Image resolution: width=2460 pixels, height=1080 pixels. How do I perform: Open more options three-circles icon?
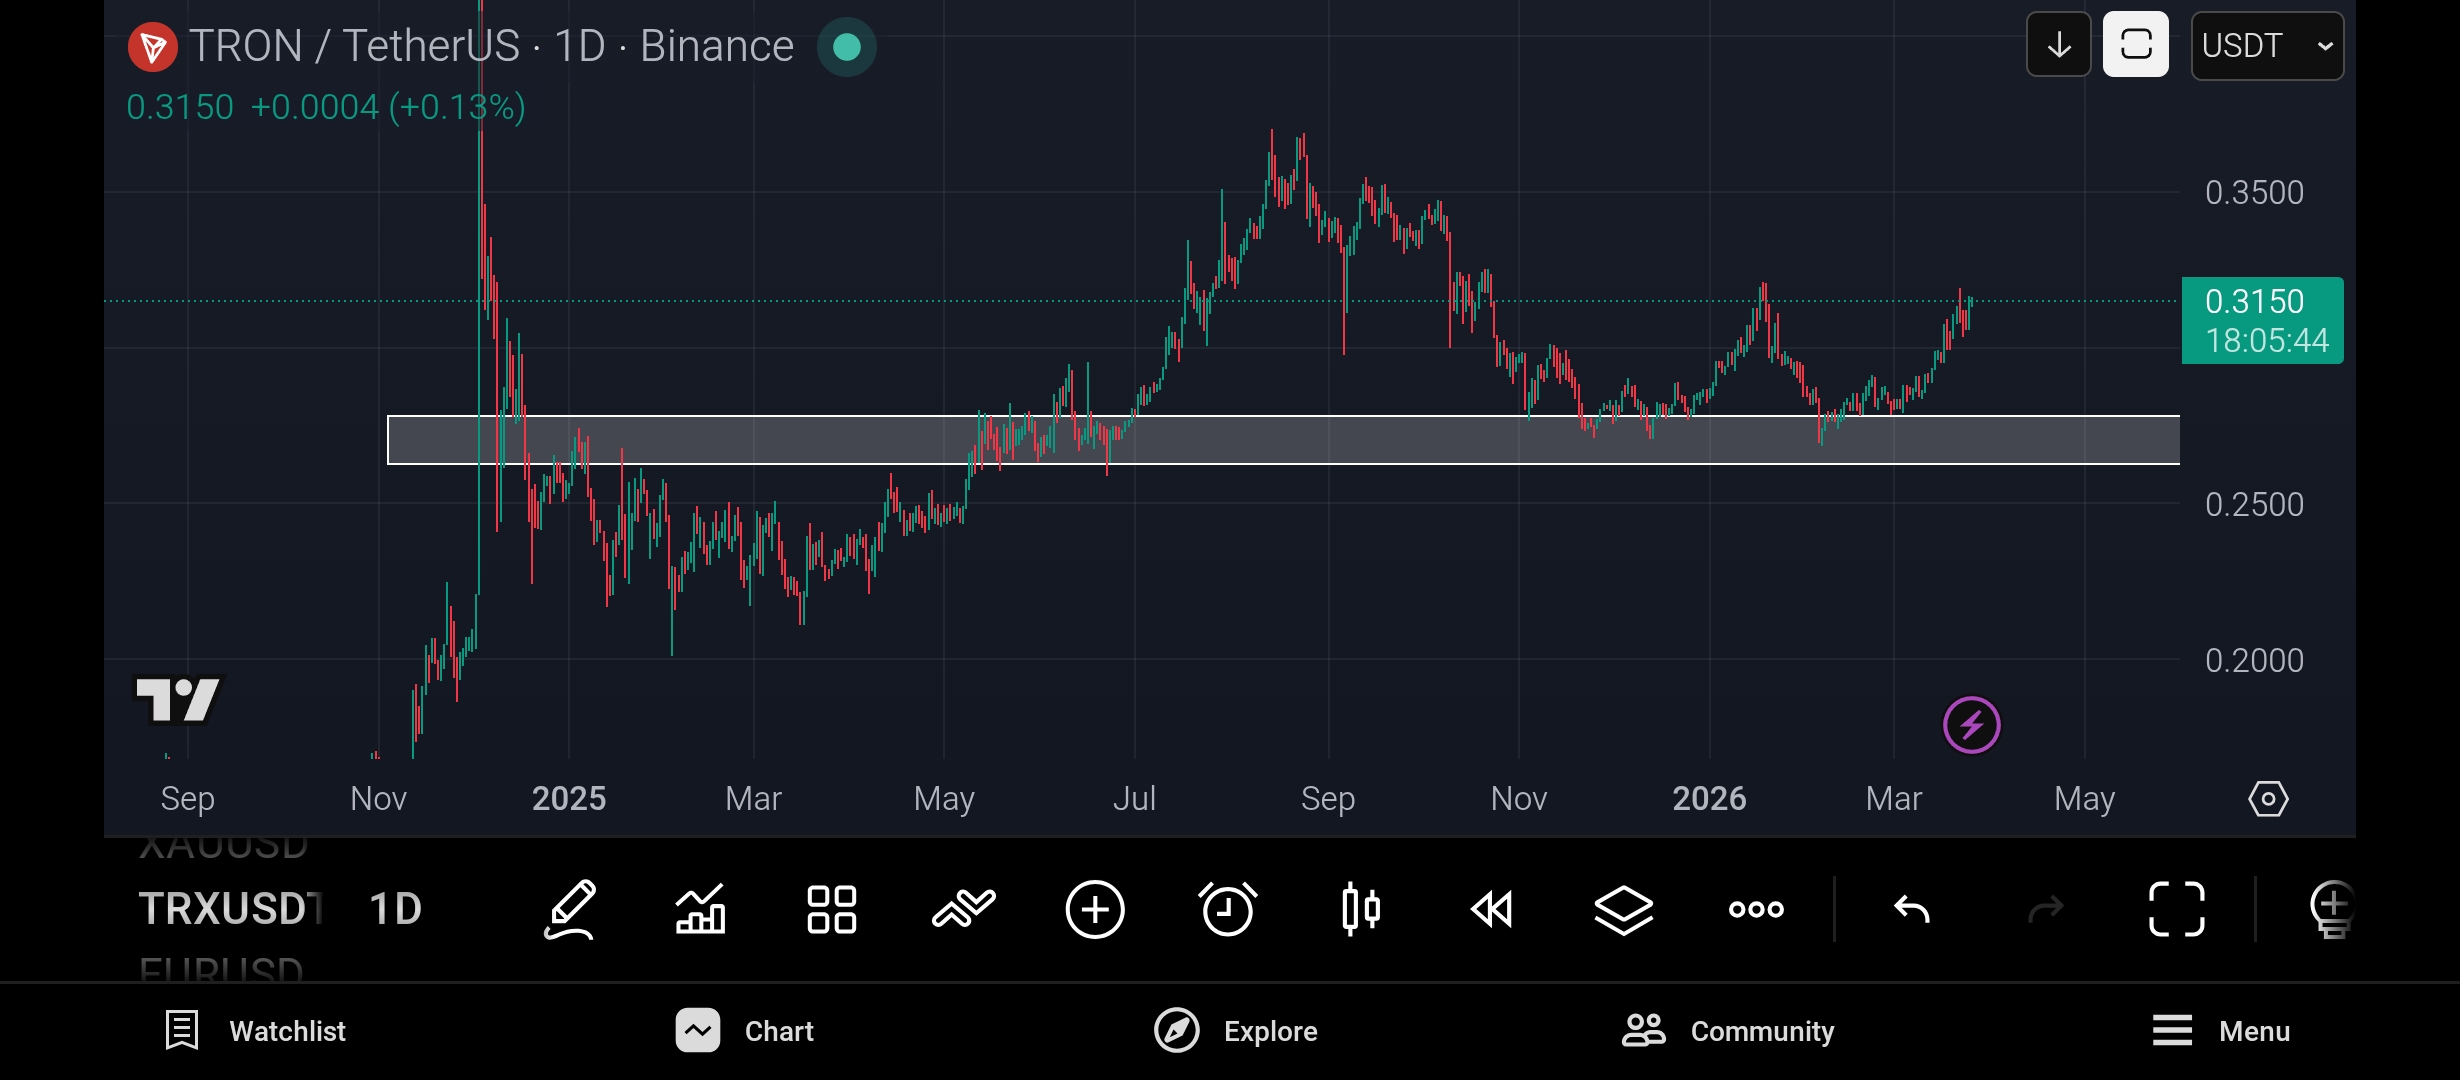click(x=1756, y=909)
